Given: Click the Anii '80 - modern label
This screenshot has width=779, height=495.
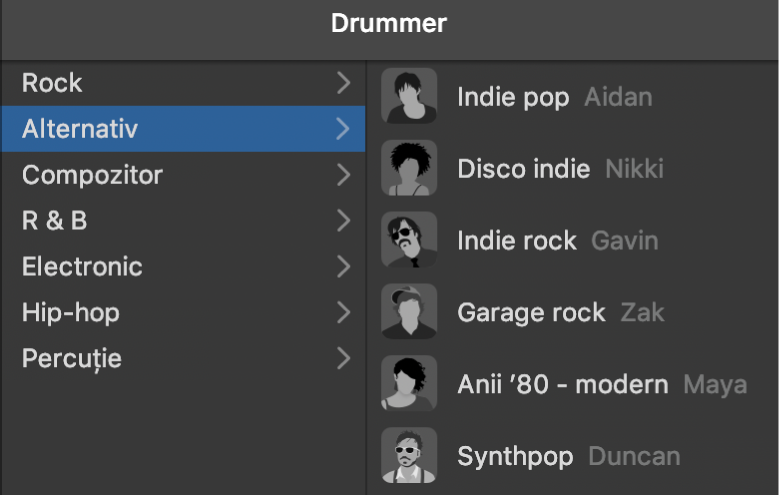Looking at the screenshot, I should pos(563,384).
